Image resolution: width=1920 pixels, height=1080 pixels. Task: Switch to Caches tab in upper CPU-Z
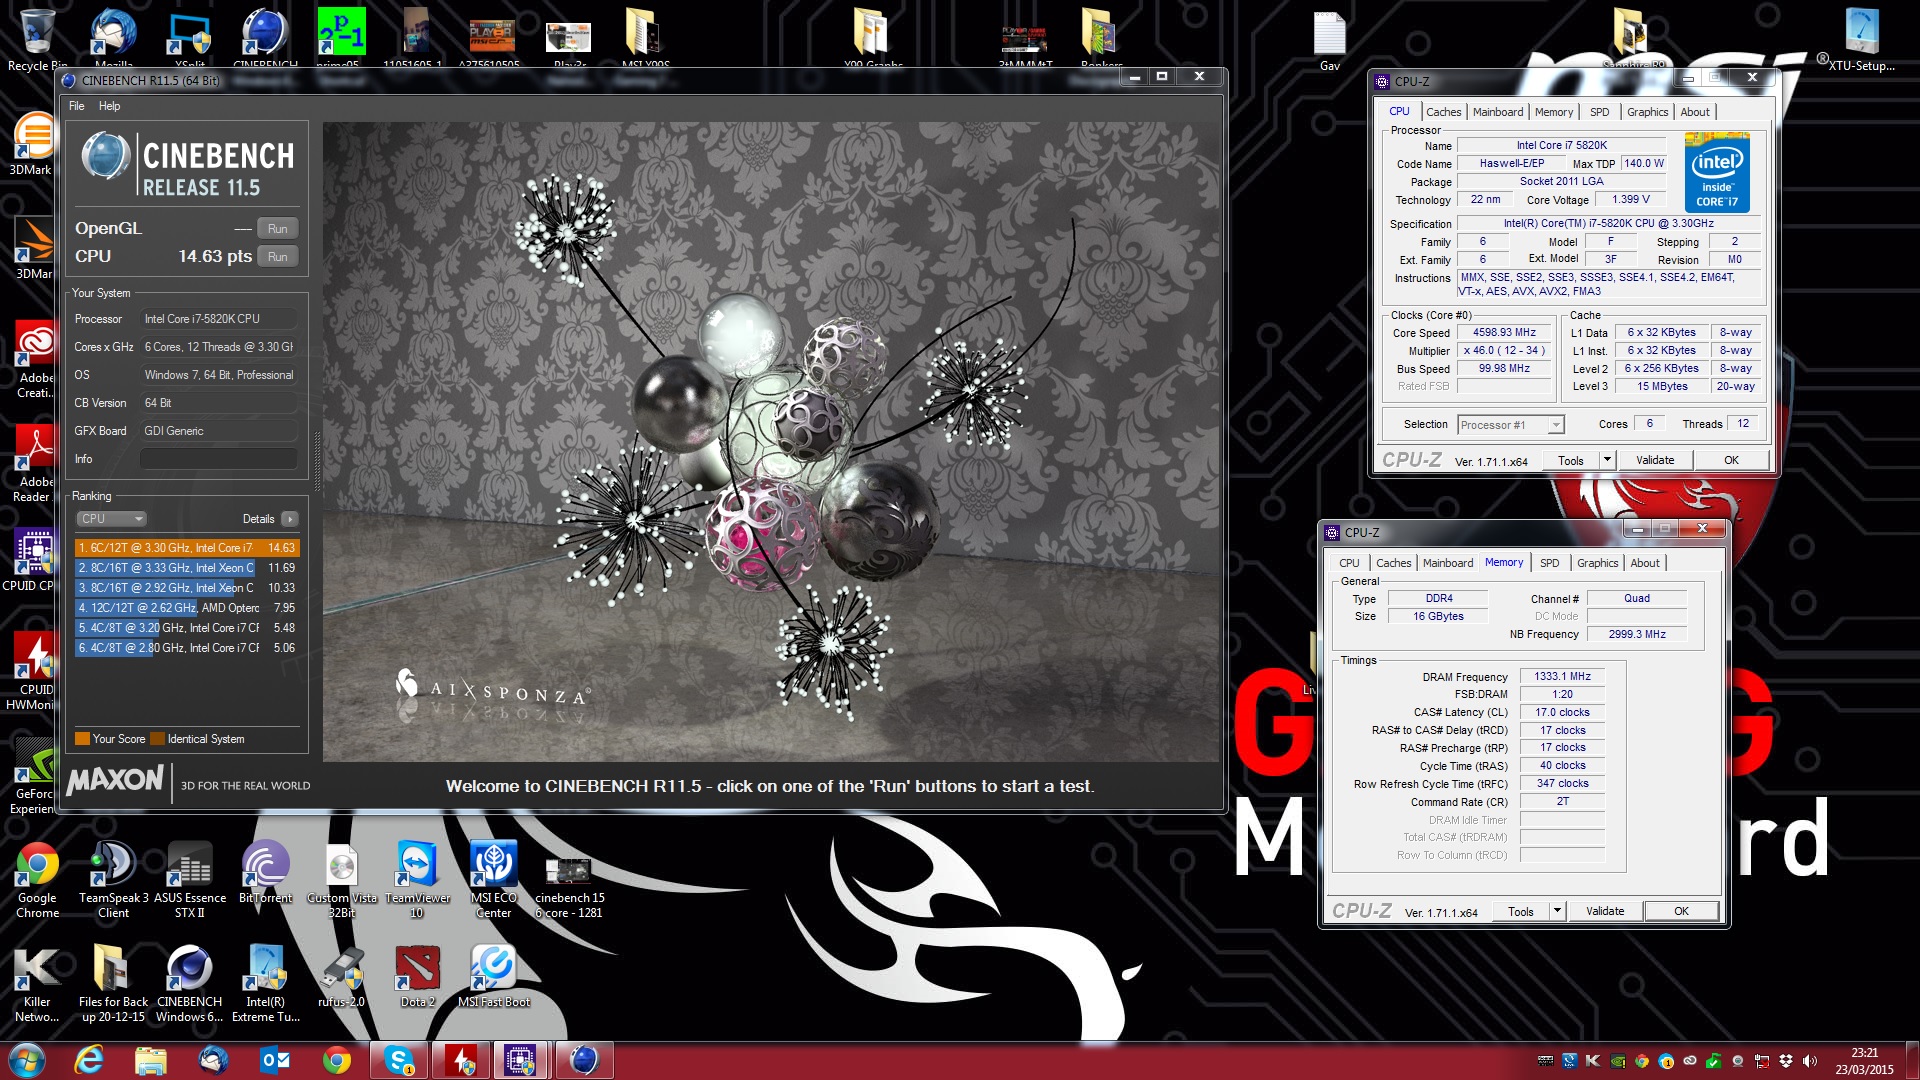click(x=1443, y=112)
